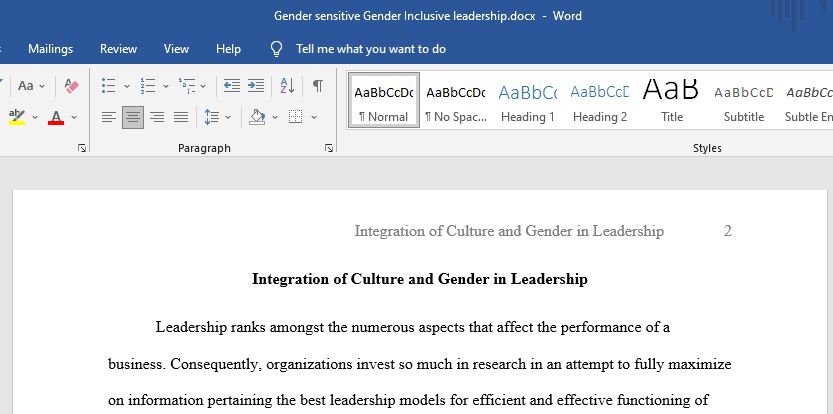Apply the Heading 1 style
The width and height of the screenshot is (833, 414).
[528, 100]
